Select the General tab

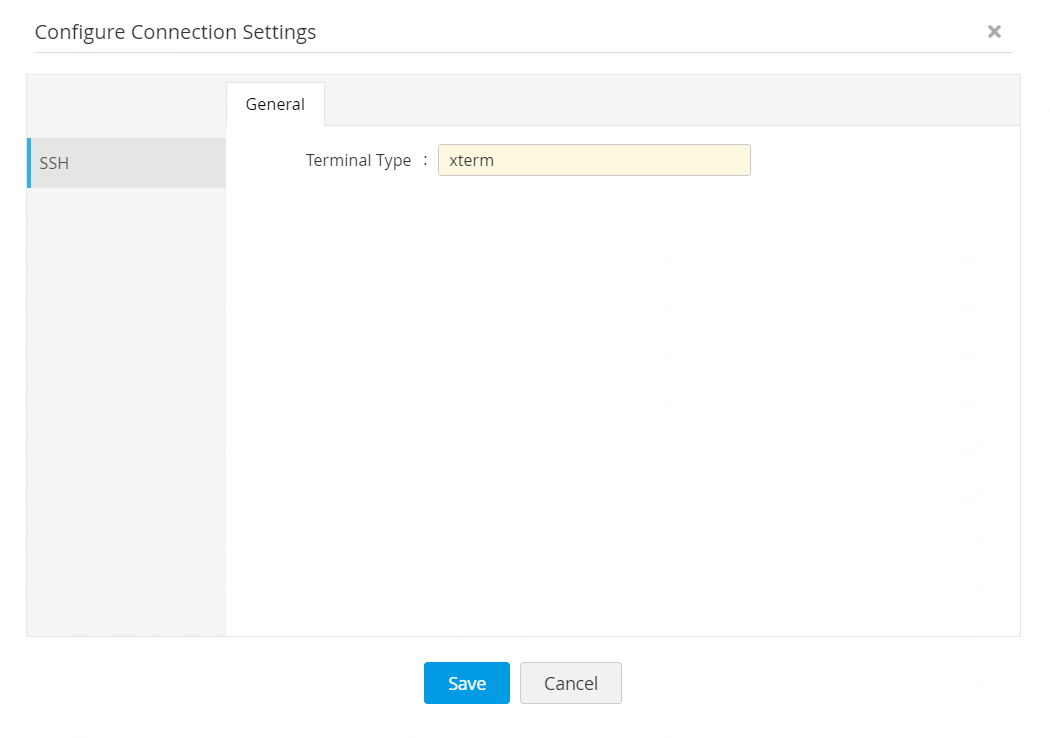point(275,104)
